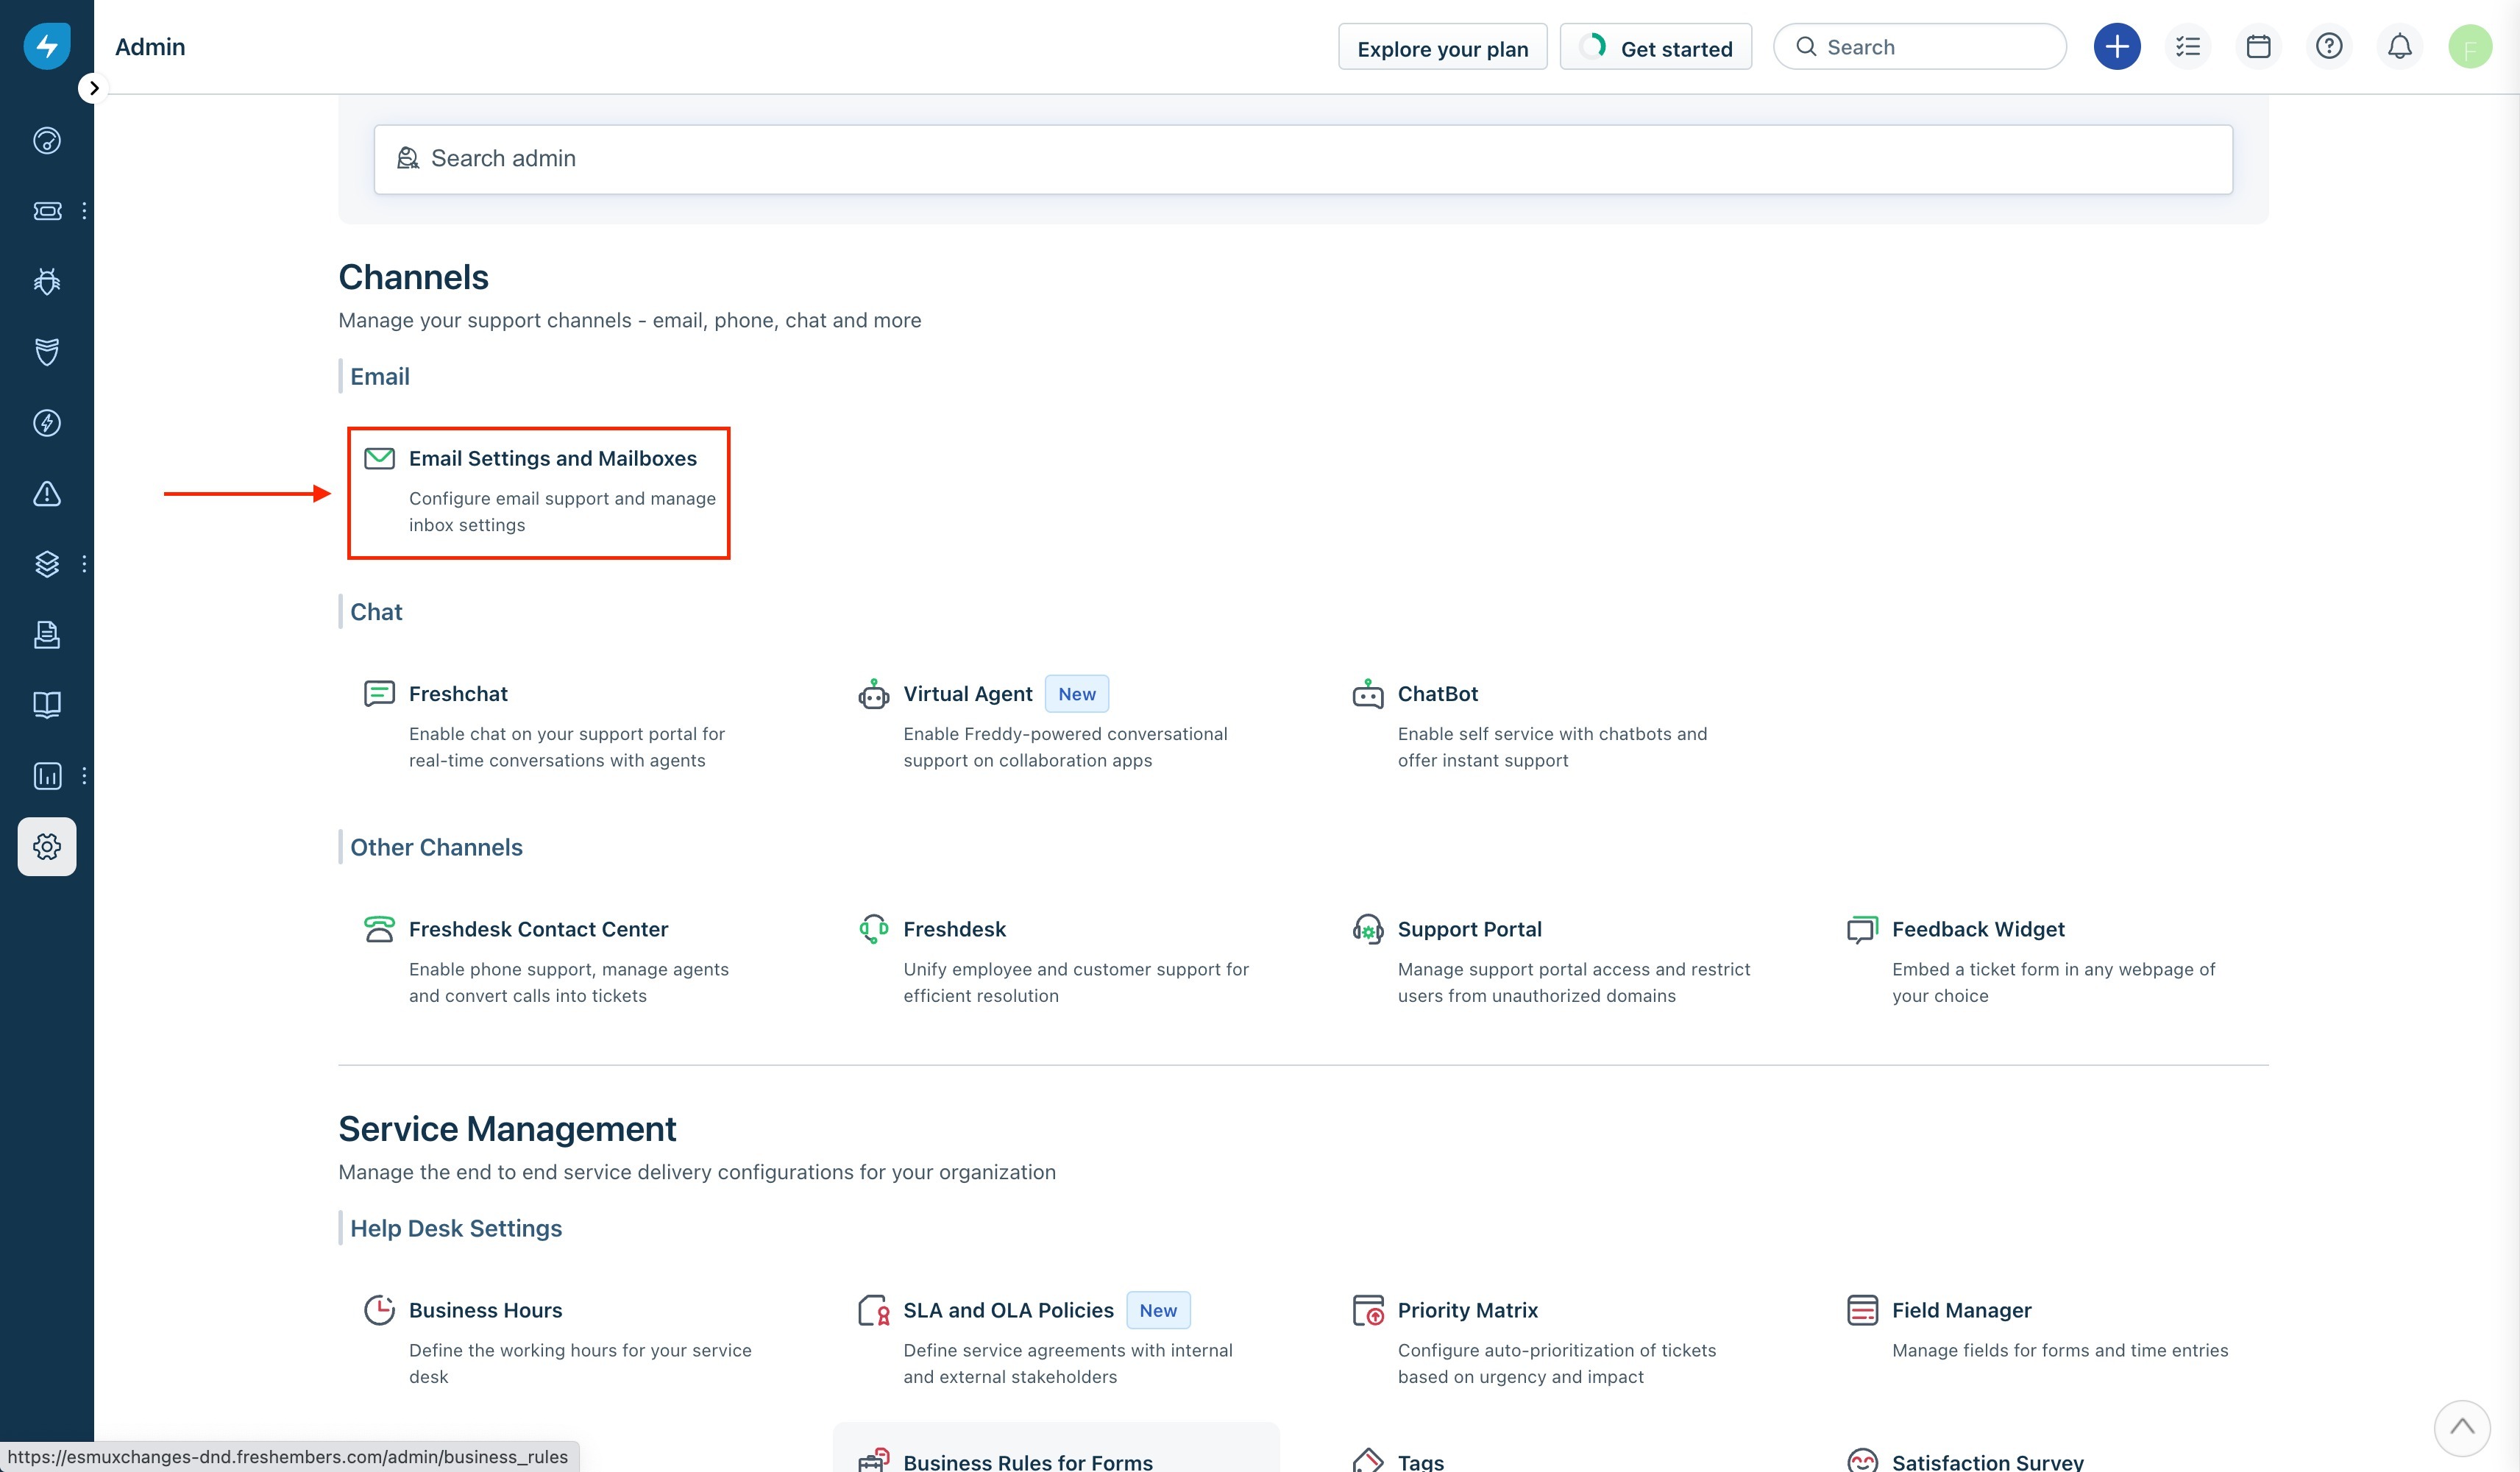This screenshot has height=1472, width=2520.
Task: Expand the sidebar with the chevron arrow
Action: click(x=94, y=88)
